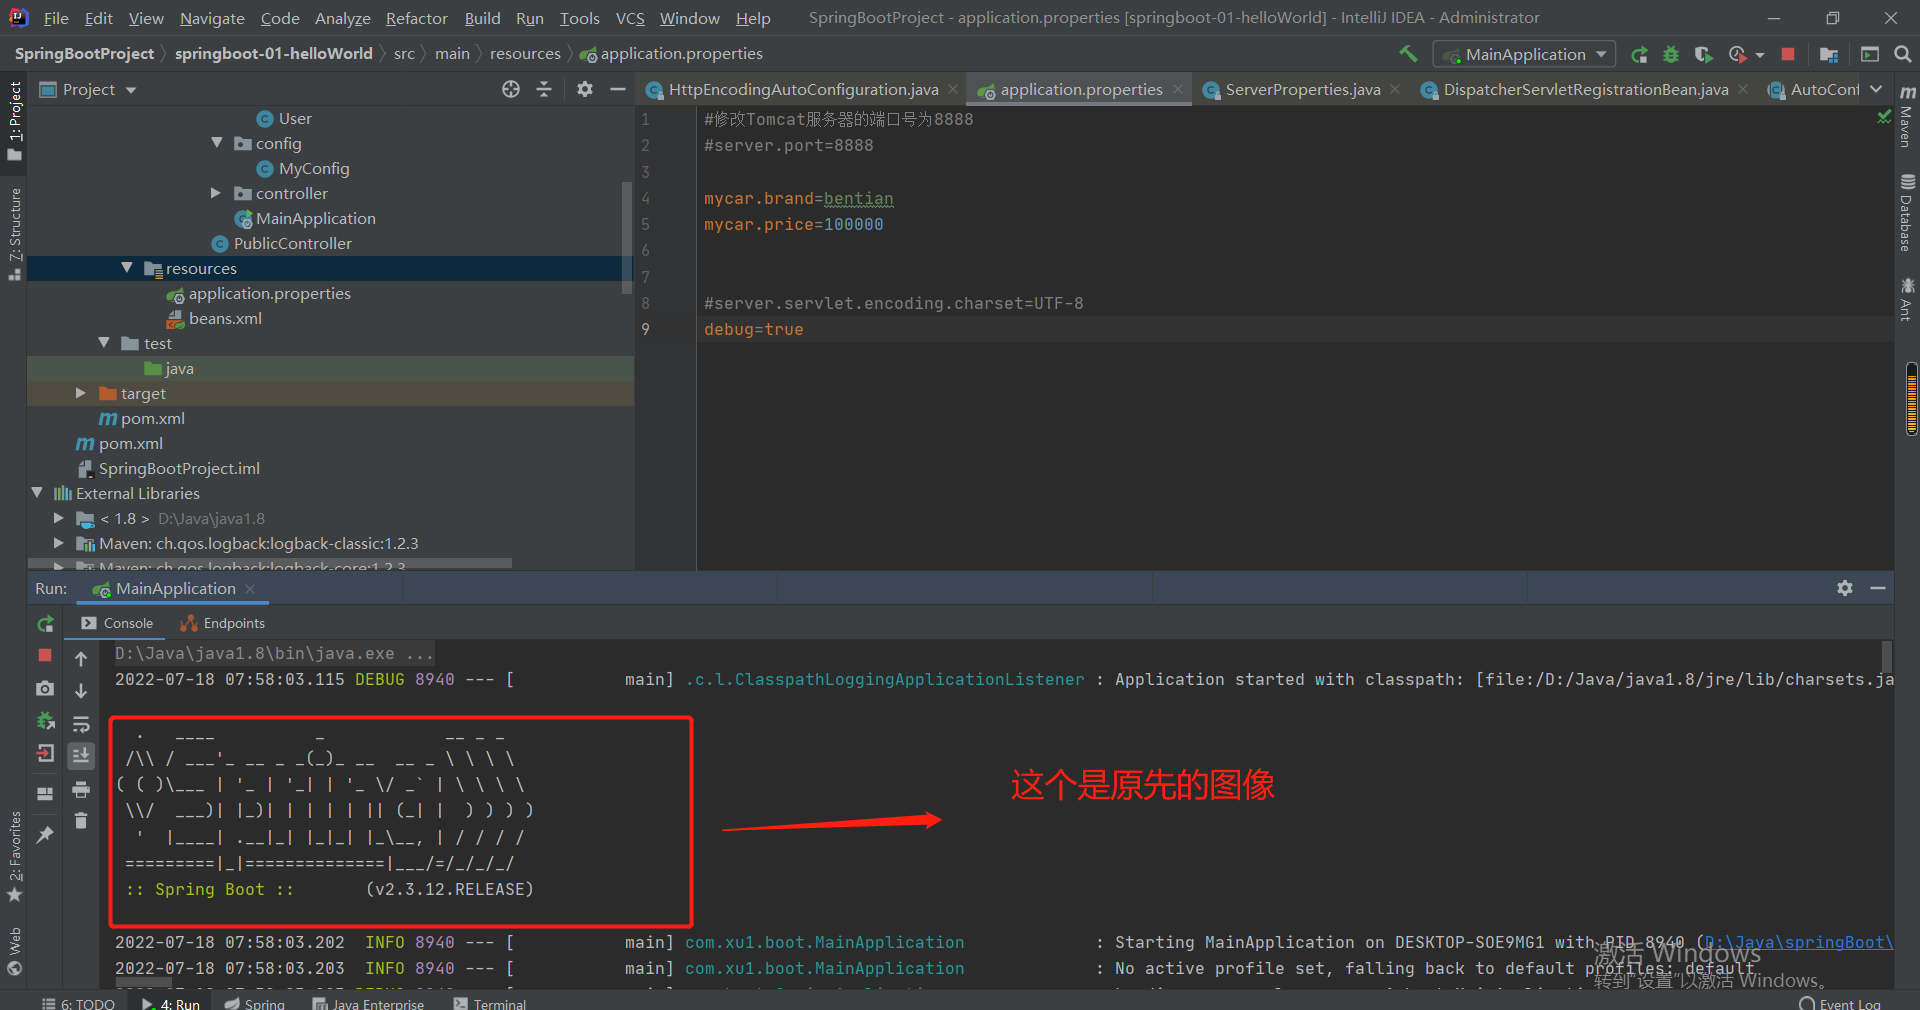The image size is (1920, 1010).
Task: Start debugging with the green bug icon
Action: (x=1671, y=54)
